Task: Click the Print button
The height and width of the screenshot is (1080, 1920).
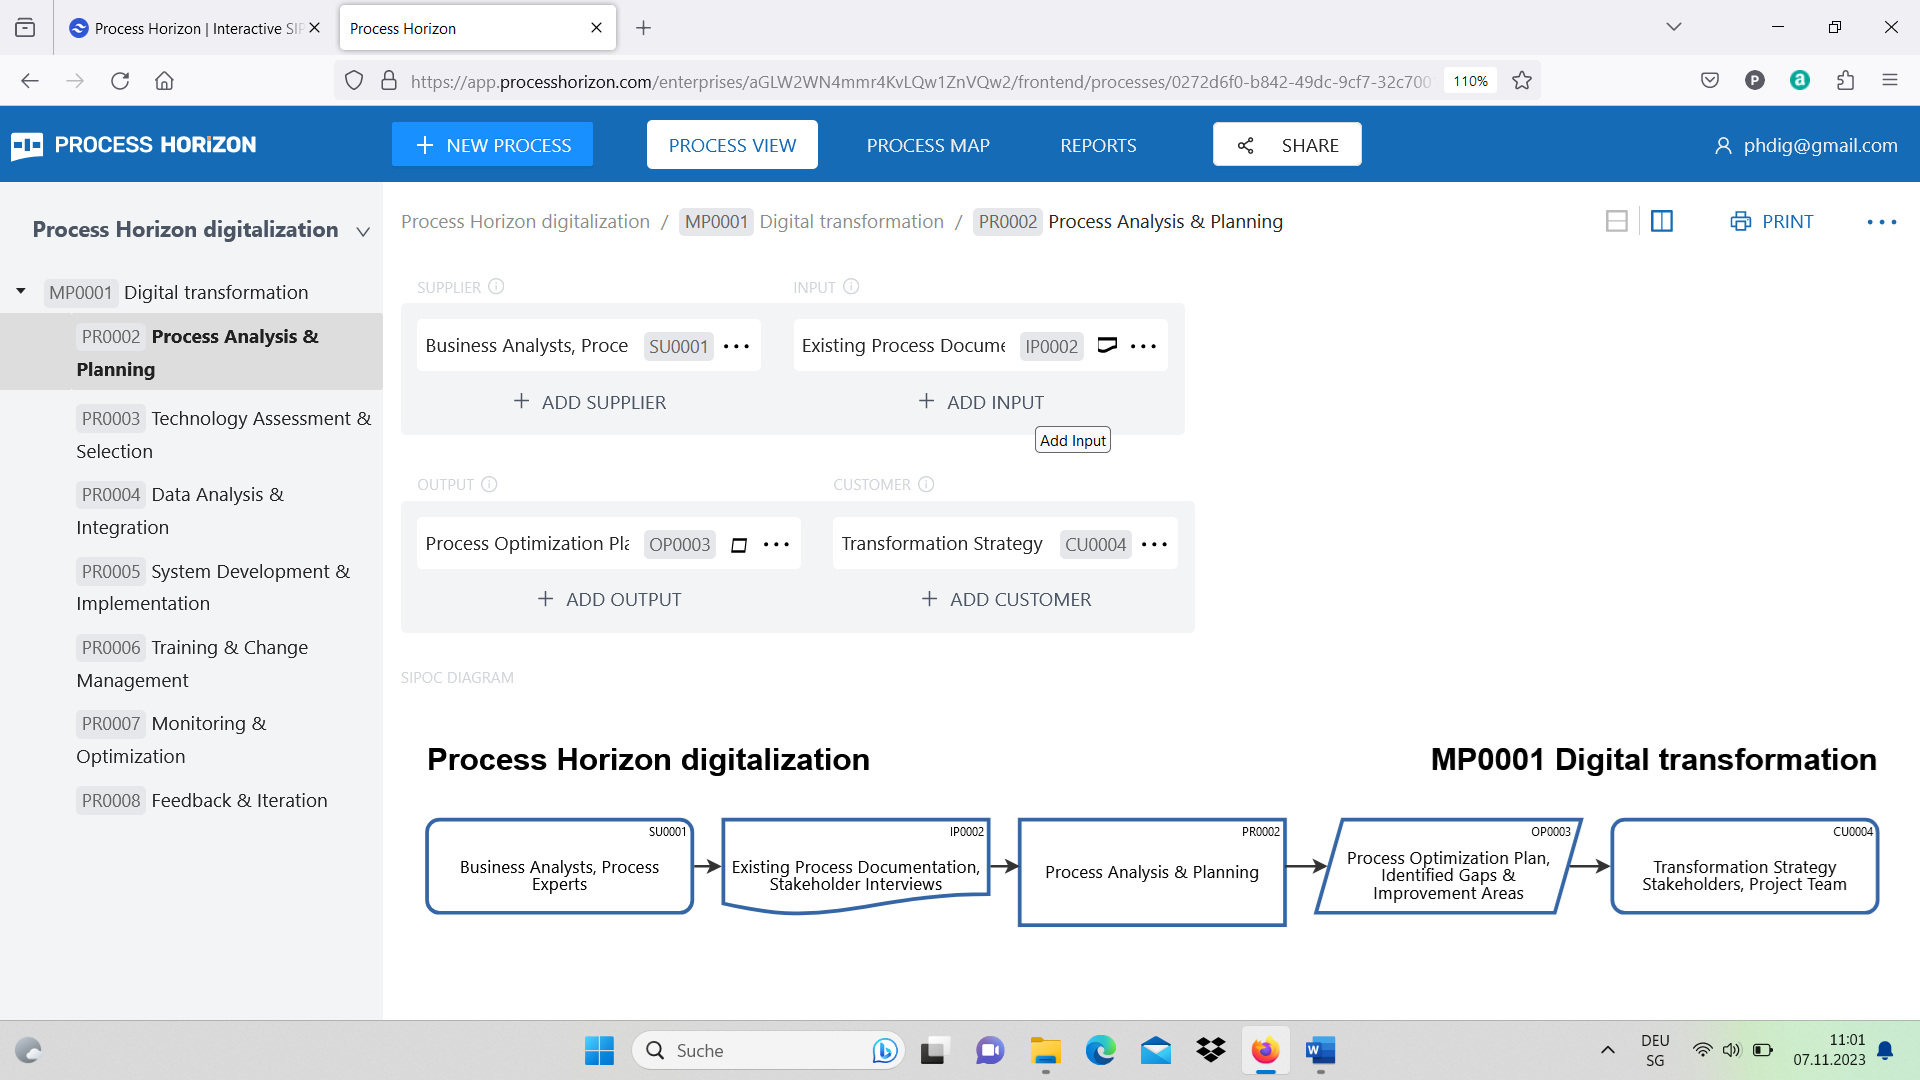Action: point(1772,221)
